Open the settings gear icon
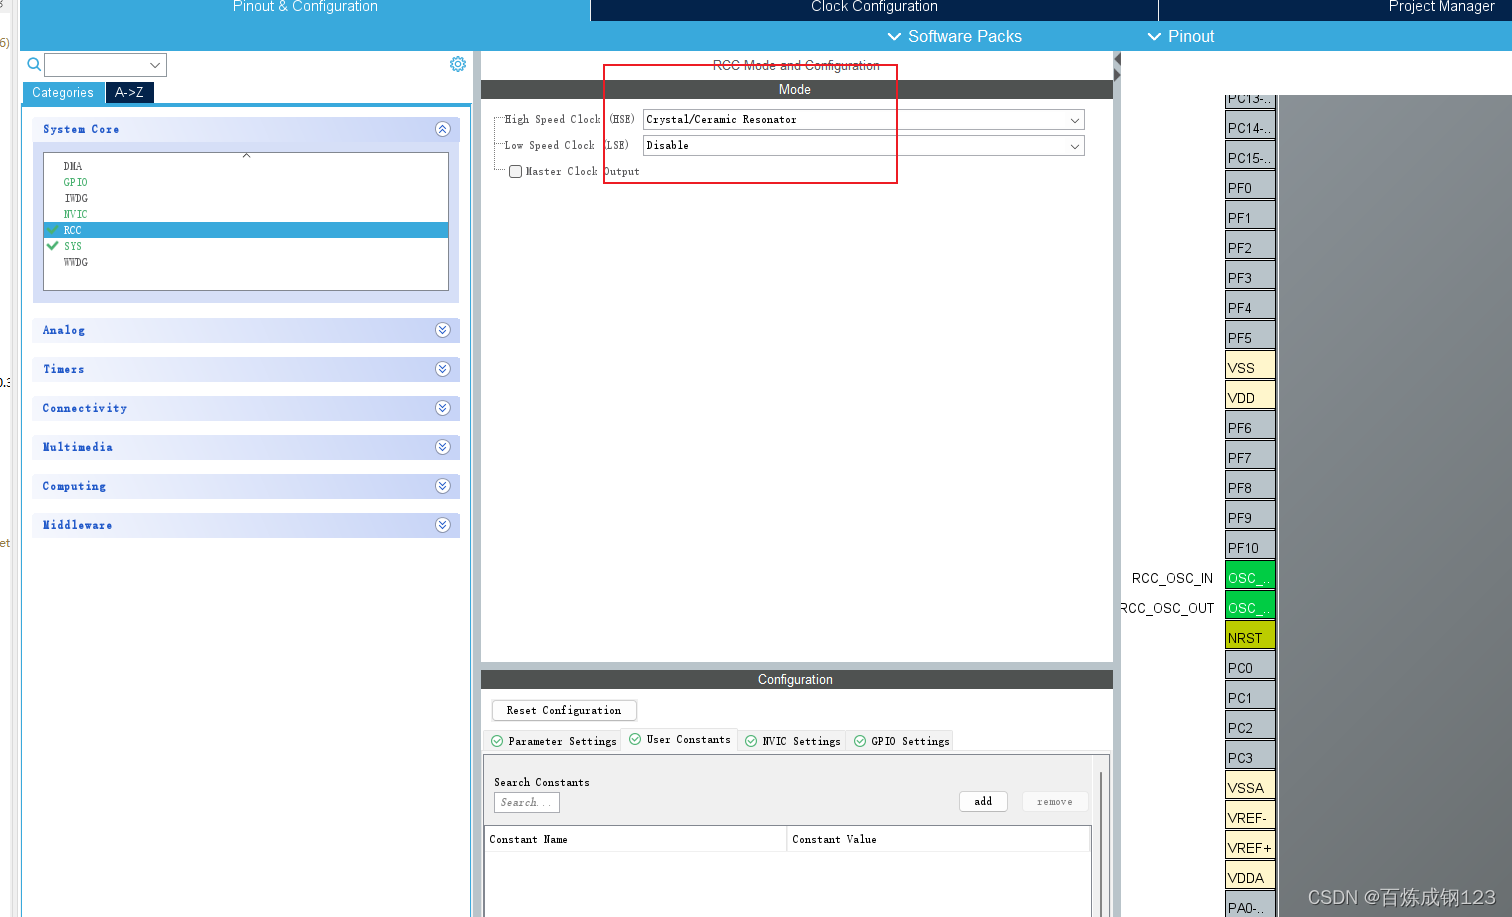This screenshot has width=1512, height=917. 458,64
